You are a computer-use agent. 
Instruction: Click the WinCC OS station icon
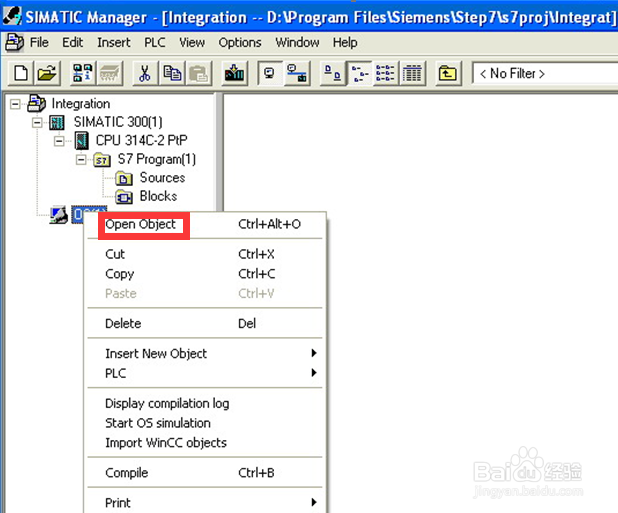(x=59, y=215)
